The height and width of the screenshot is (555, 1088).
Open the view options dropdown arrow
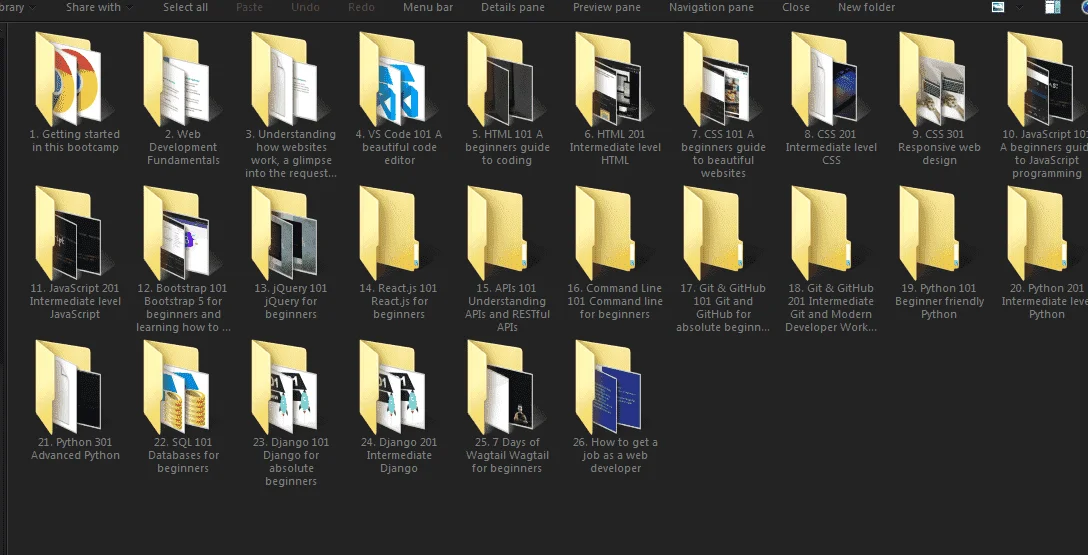click(1019, 8)
